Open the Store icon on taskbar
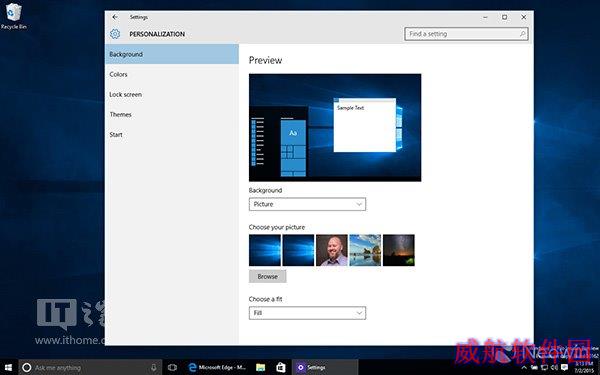This screenshot has height=375, width=600. coord(281,368)
